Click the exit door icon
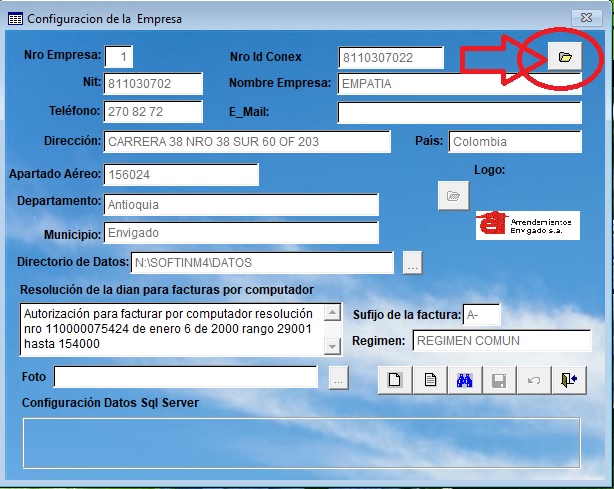This screenshot has height=489, width=614. point(569,380)
